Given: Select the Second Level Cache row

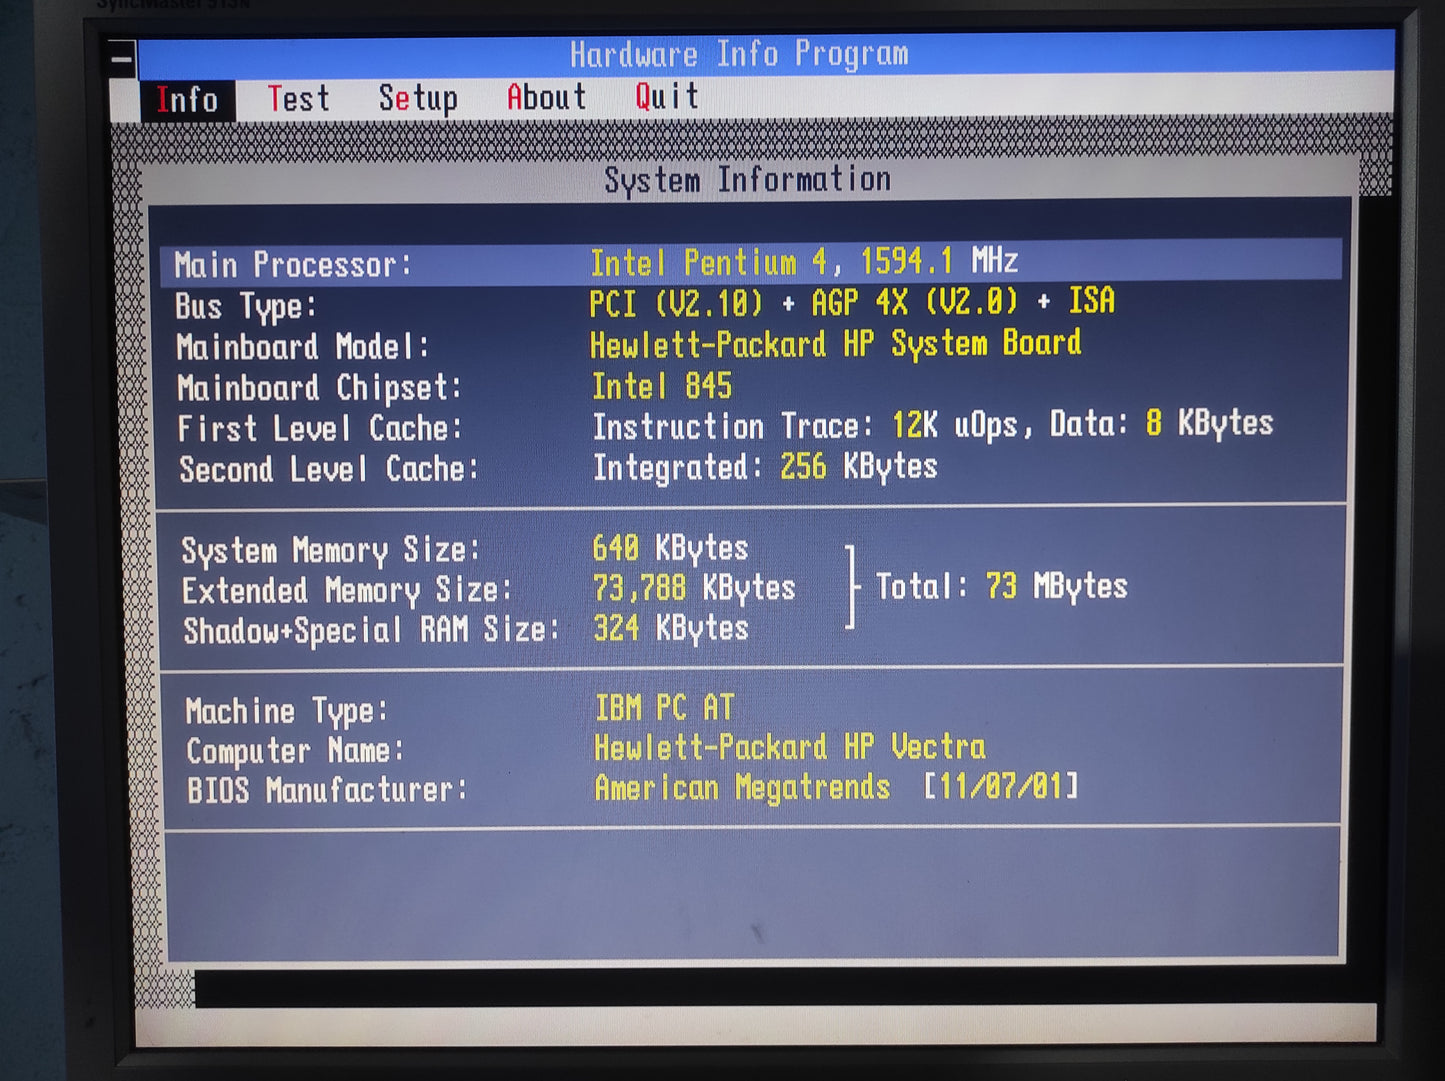Looking at the screenshot, I should coord(558,468).
